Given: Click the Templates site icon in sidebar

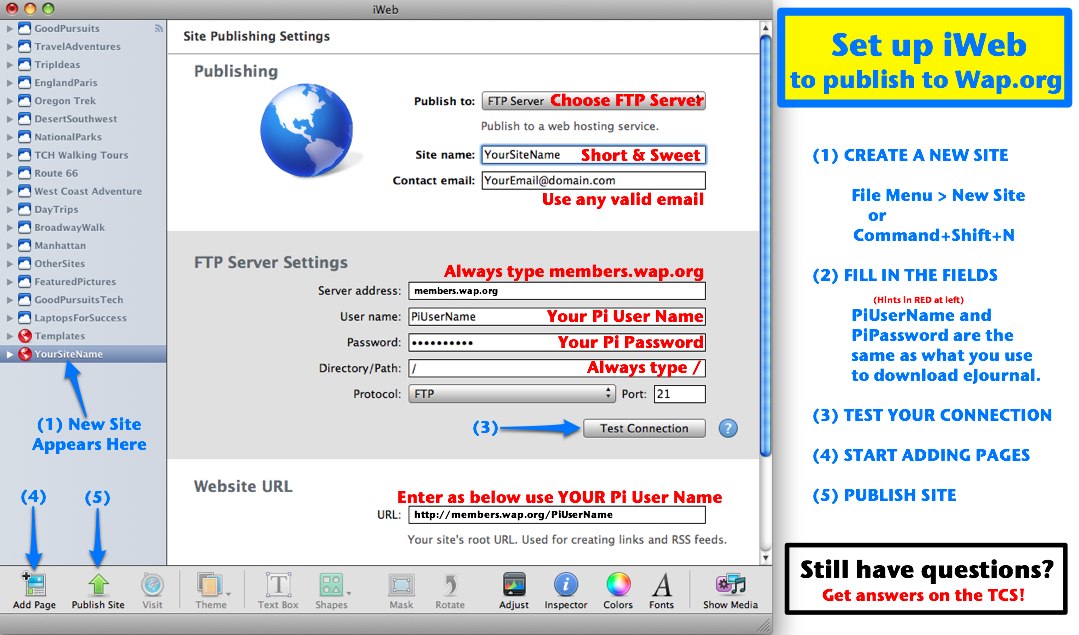Looking at the screenshot, I should pos(25,336).
